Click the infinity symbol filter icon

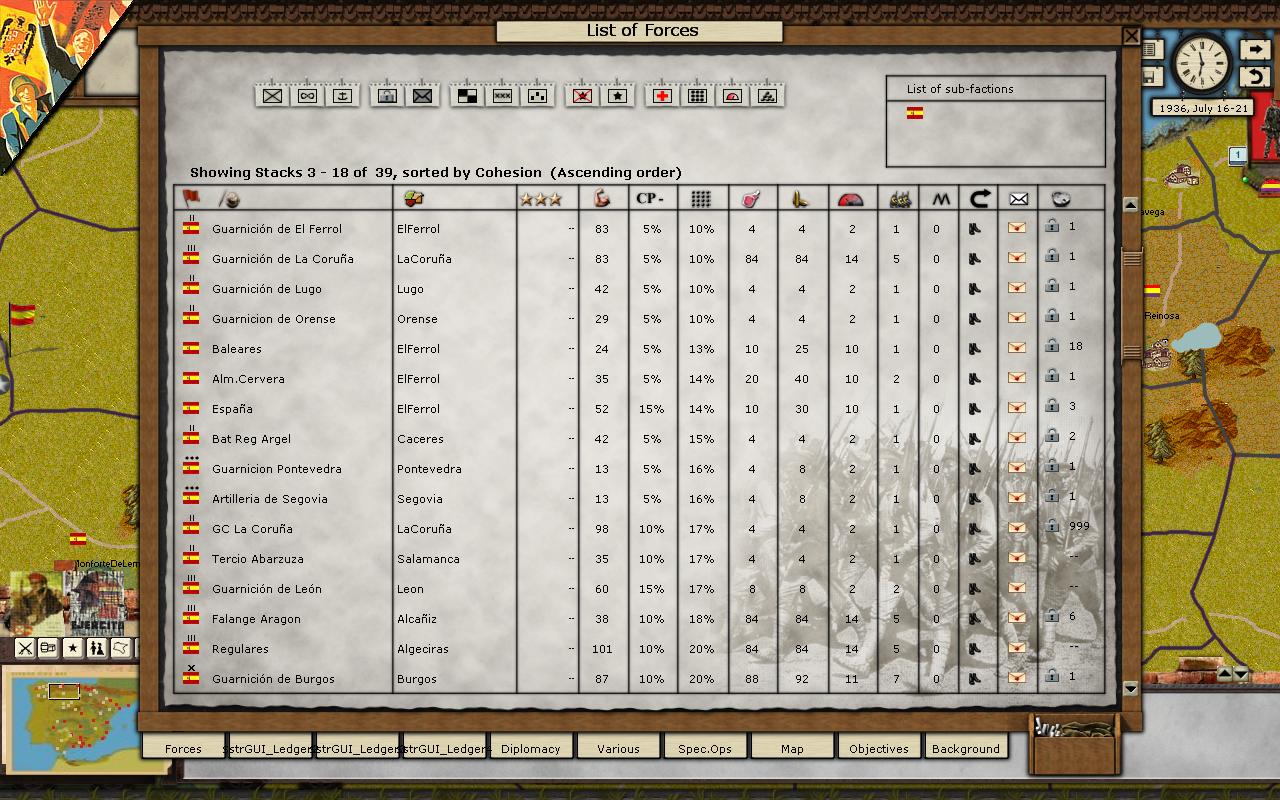click(x=307, y=95)
